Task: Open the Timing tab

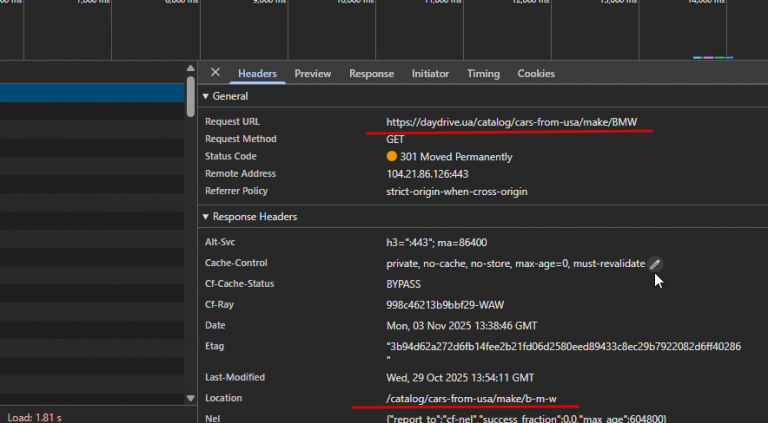Action: pyautogui.click(x=483, y=73)
